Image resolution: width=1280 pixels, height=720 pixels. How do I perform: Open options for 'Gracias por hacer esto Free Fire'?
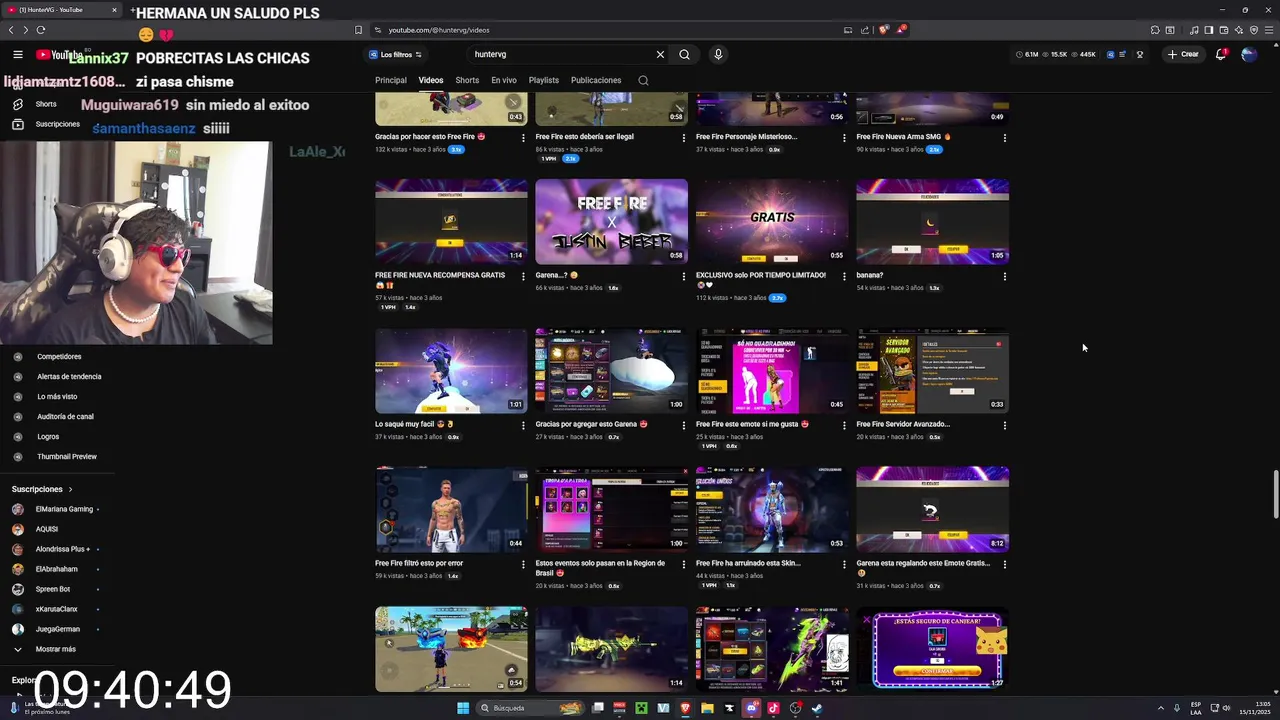coord(523,137)
